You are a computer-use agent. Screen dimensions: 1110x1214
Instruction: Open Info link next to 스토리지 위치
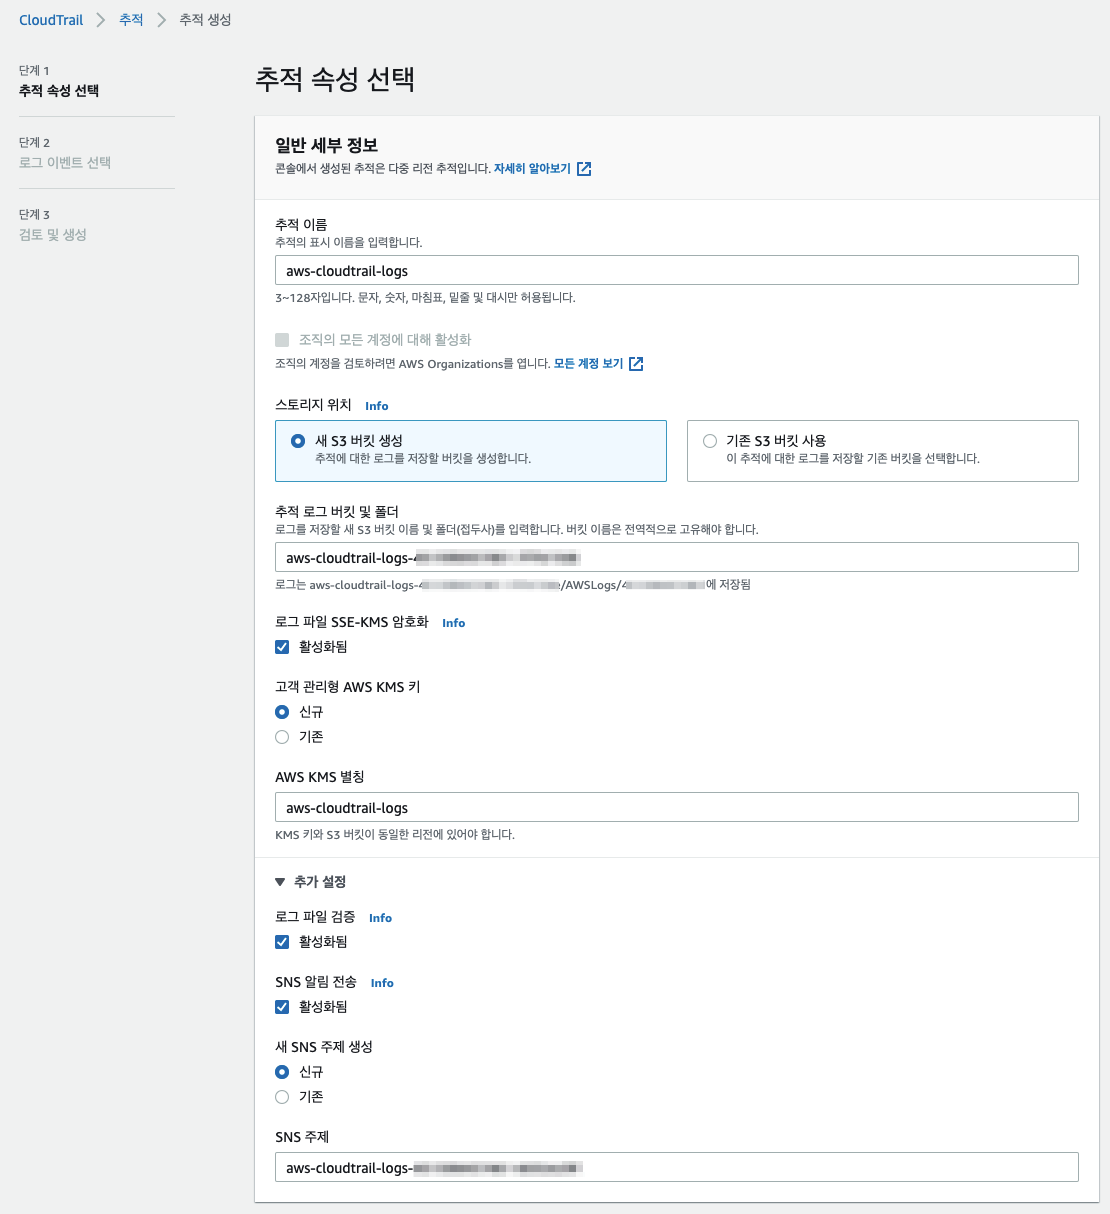coord(377,406)
